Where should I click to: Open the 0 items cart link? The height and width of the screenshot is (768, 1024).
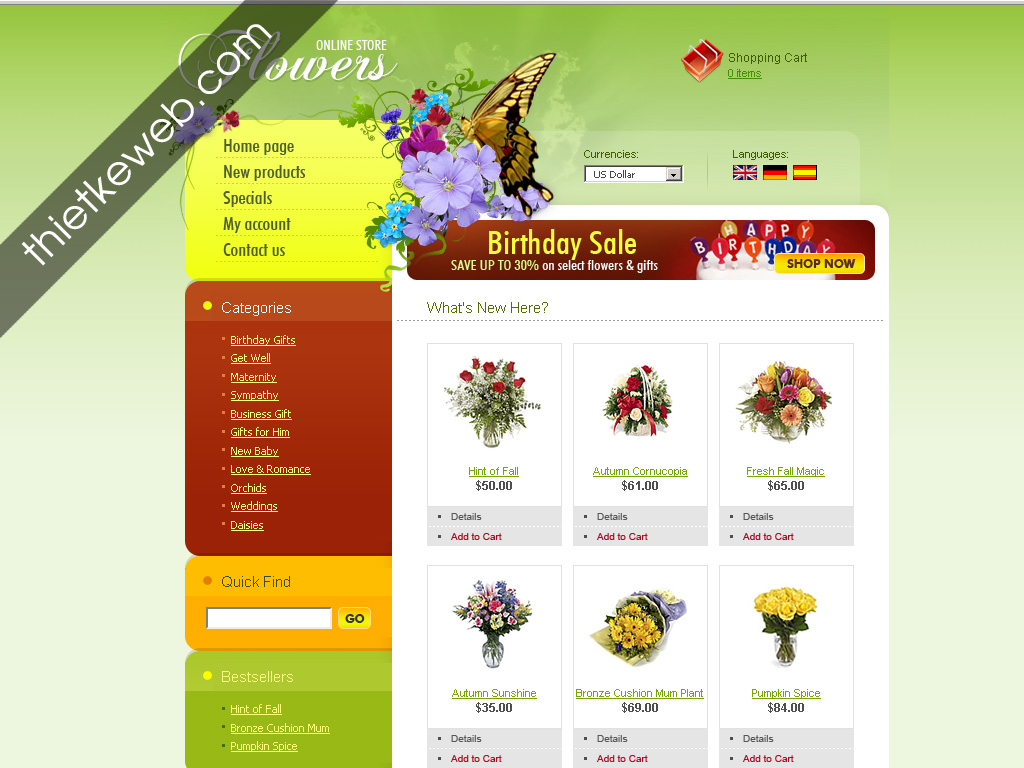(x=744, y=73)
